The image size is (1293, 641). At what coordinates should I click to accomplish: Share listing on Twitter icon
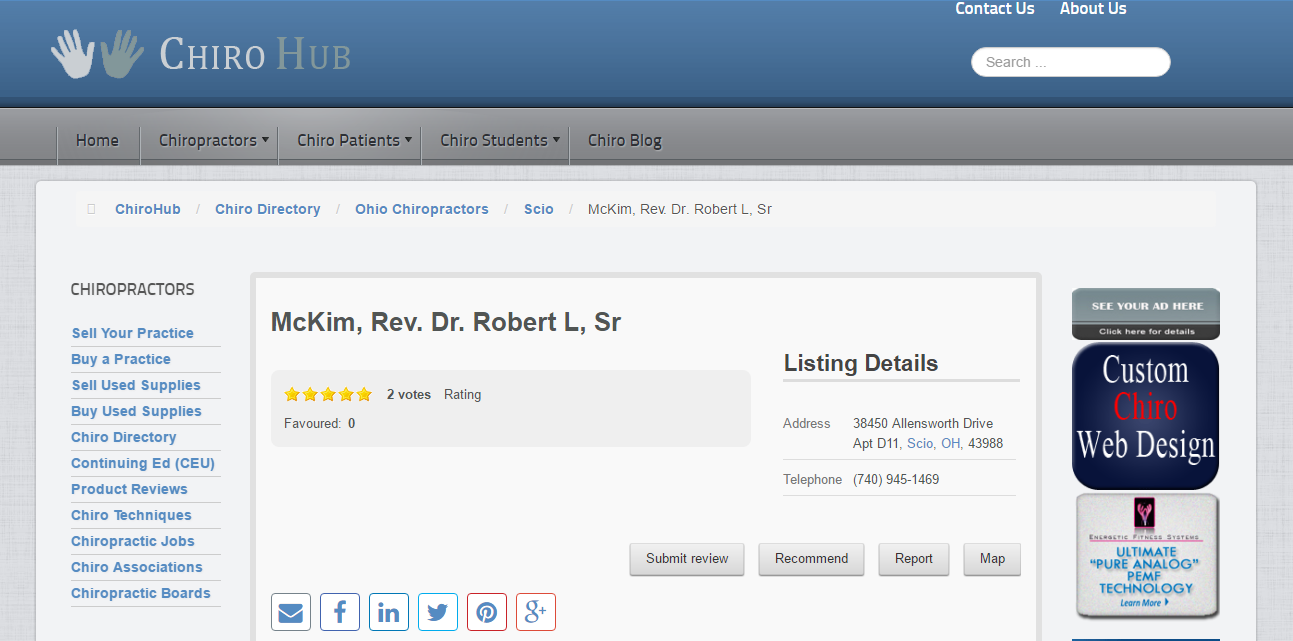pyautogui.click(x=438, y=612)
